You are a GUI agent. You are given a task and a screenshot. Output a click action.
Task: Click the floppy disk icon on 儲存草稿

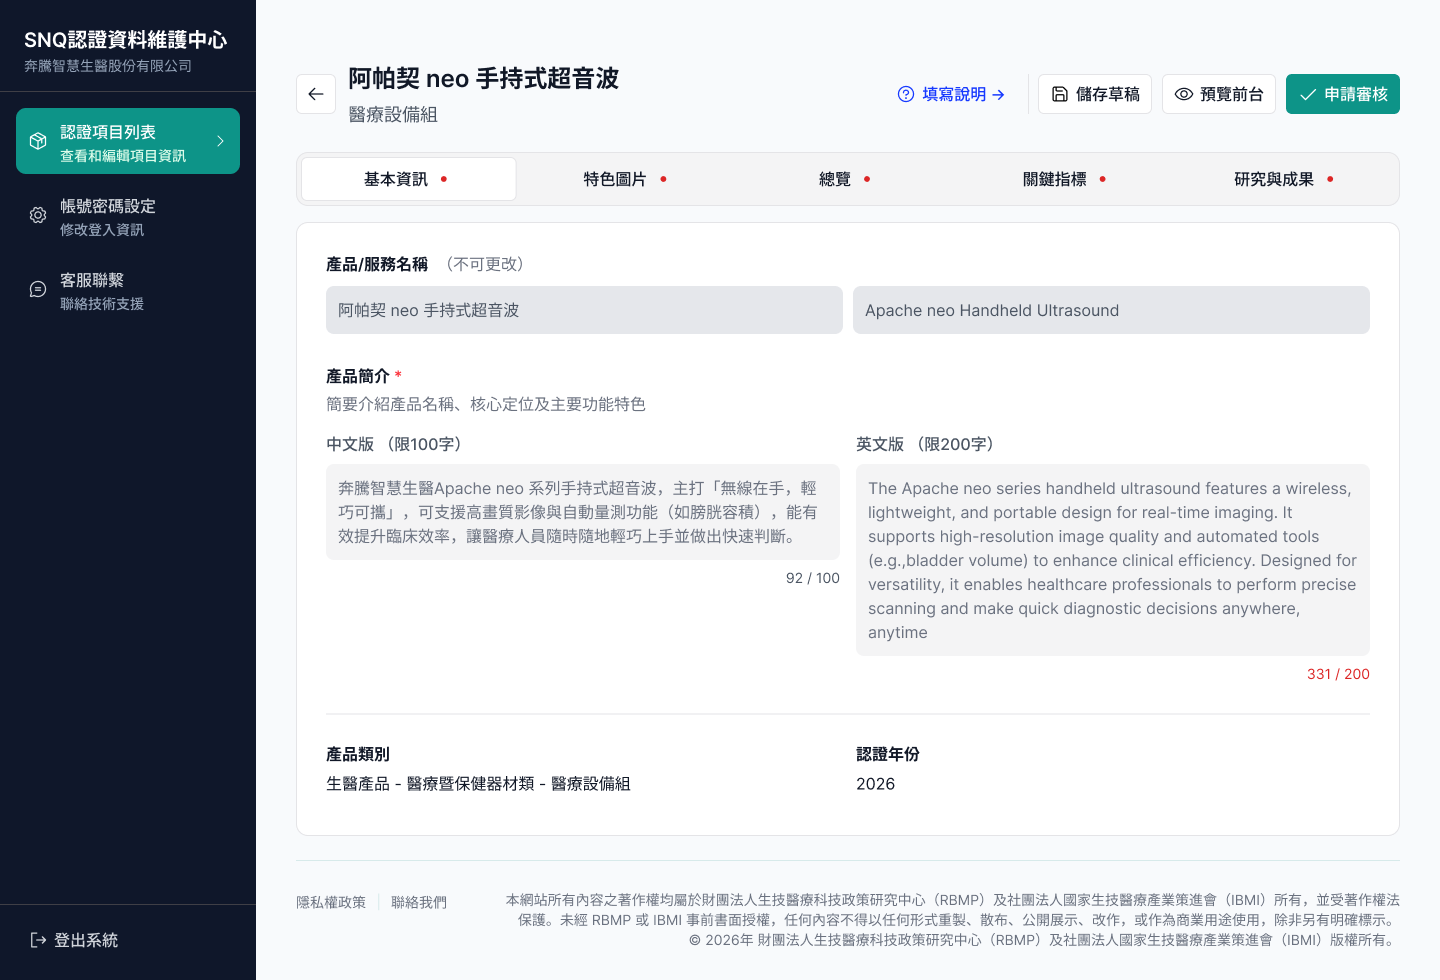coord(1060,93)
